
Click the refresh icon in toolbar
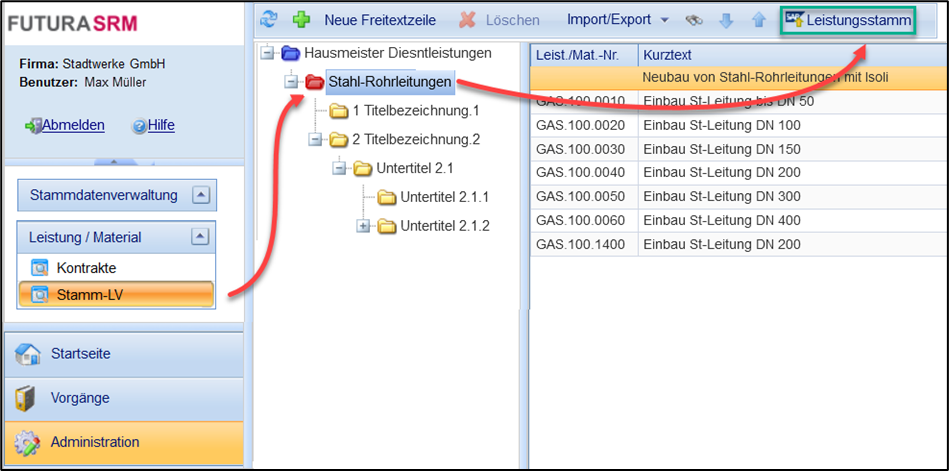pyautogui.click(x=268, y=20)
